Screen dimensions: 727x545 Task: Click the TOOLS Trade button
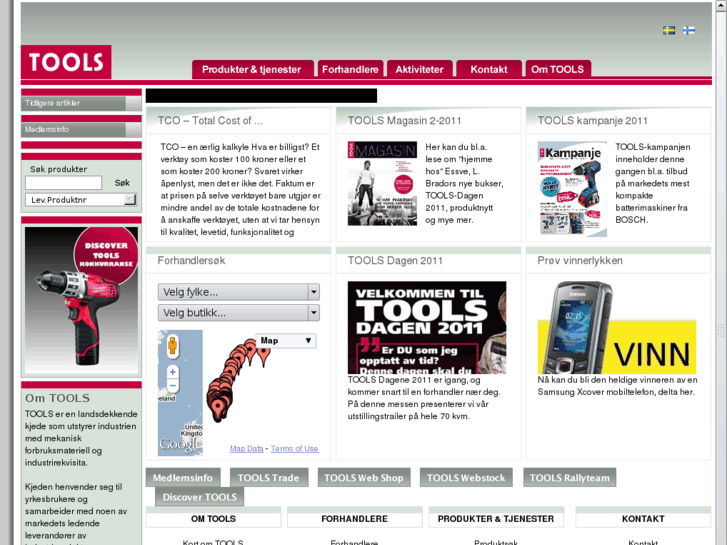(268, 478)
